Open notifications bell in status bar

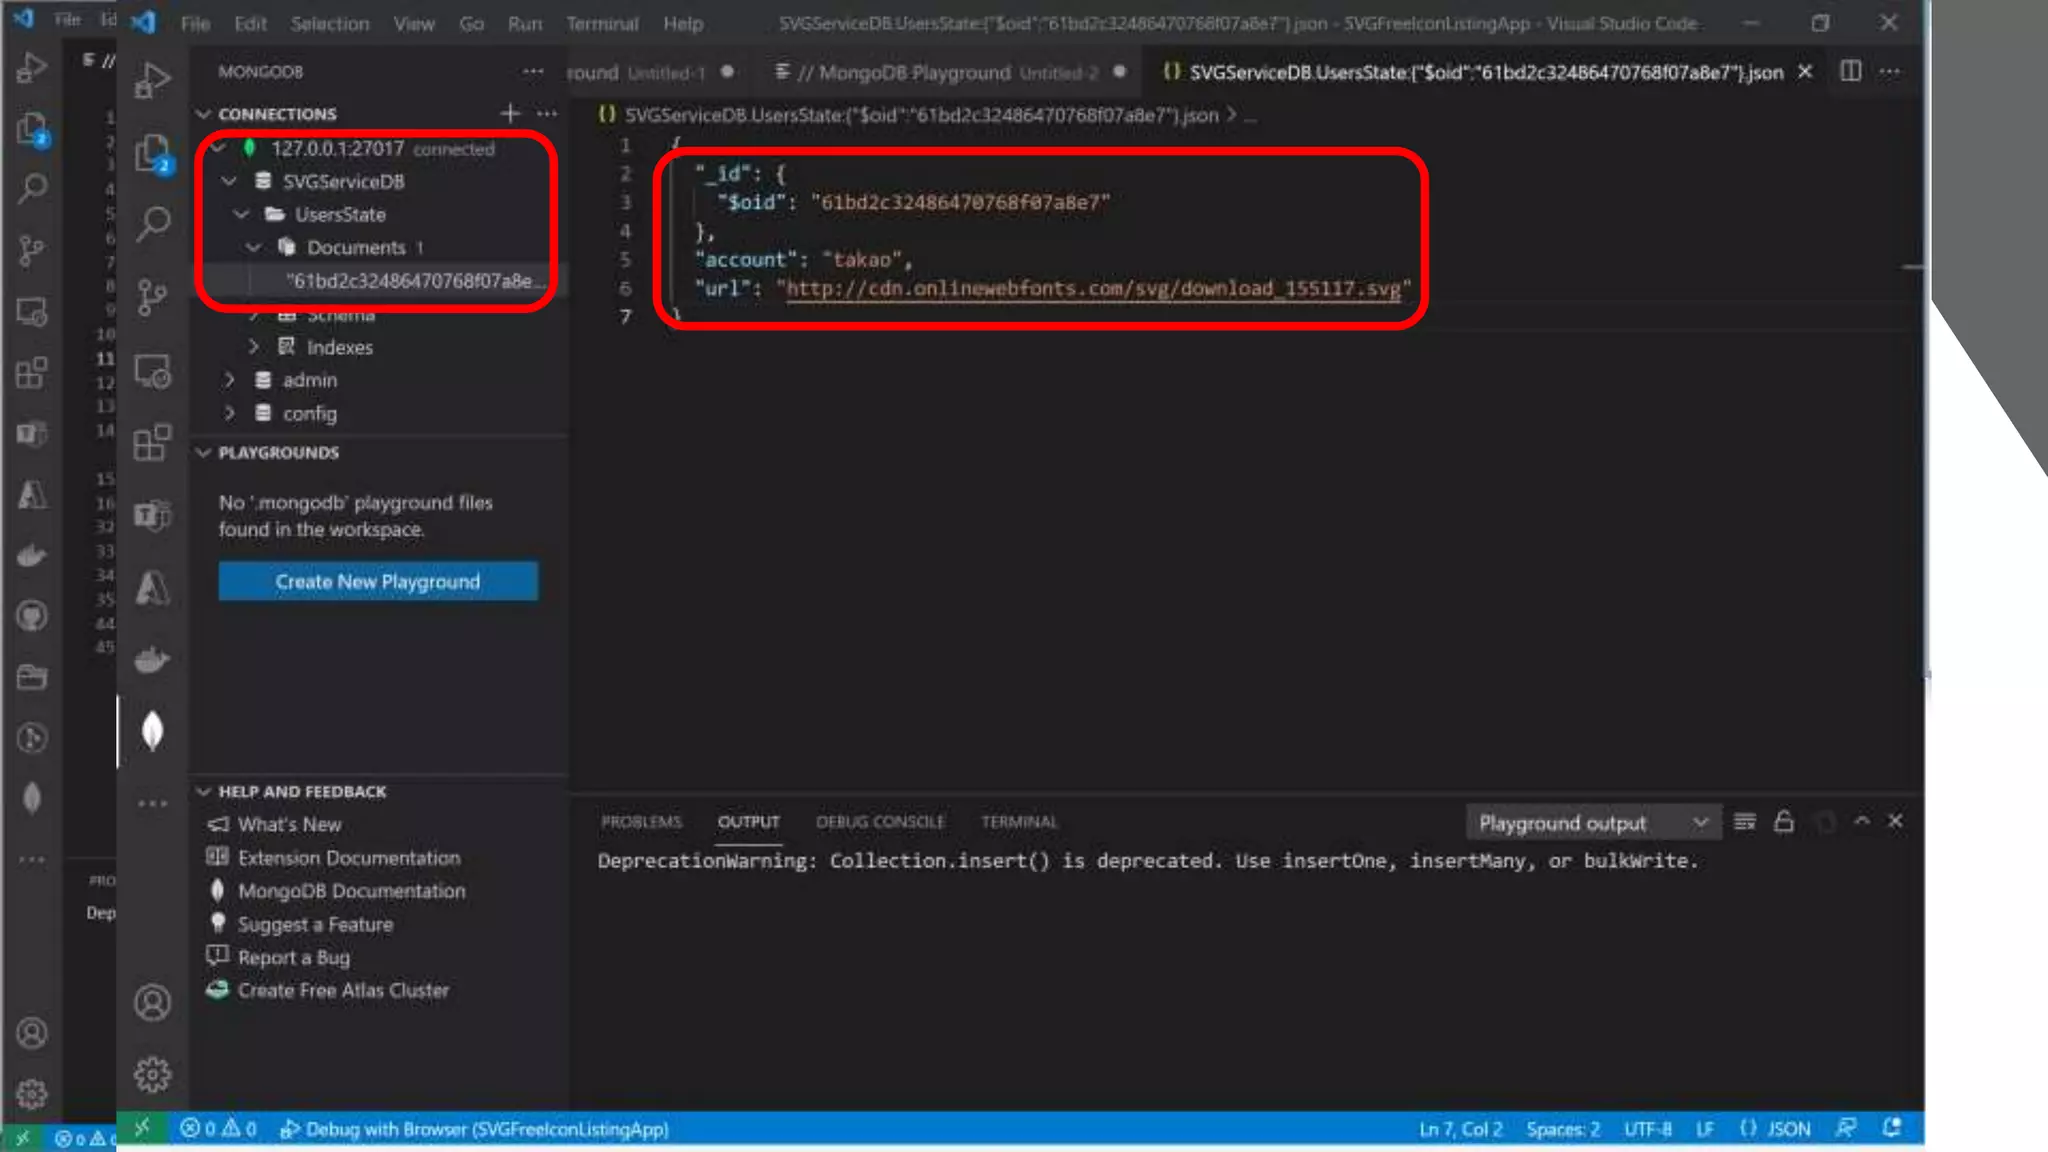pos(1891,1128)
